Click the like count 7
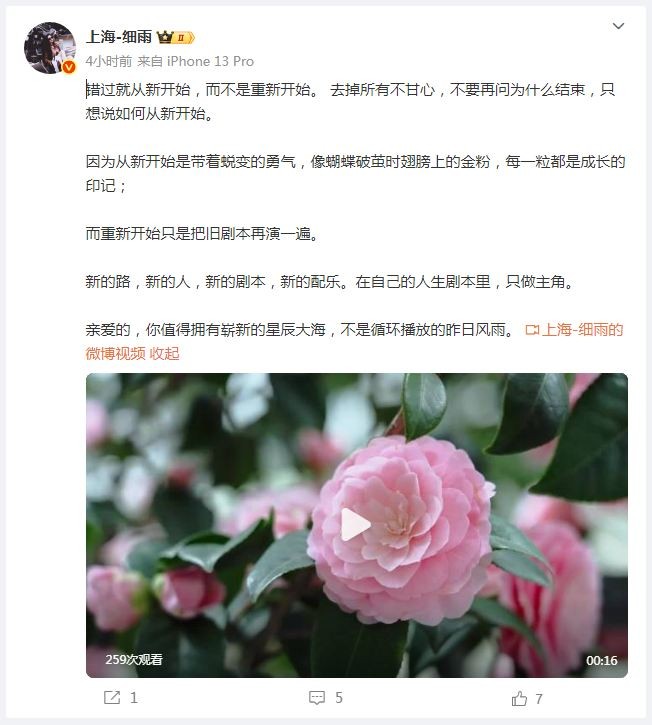The width and height of the screenshot is (652, 725). pos(539,699)
